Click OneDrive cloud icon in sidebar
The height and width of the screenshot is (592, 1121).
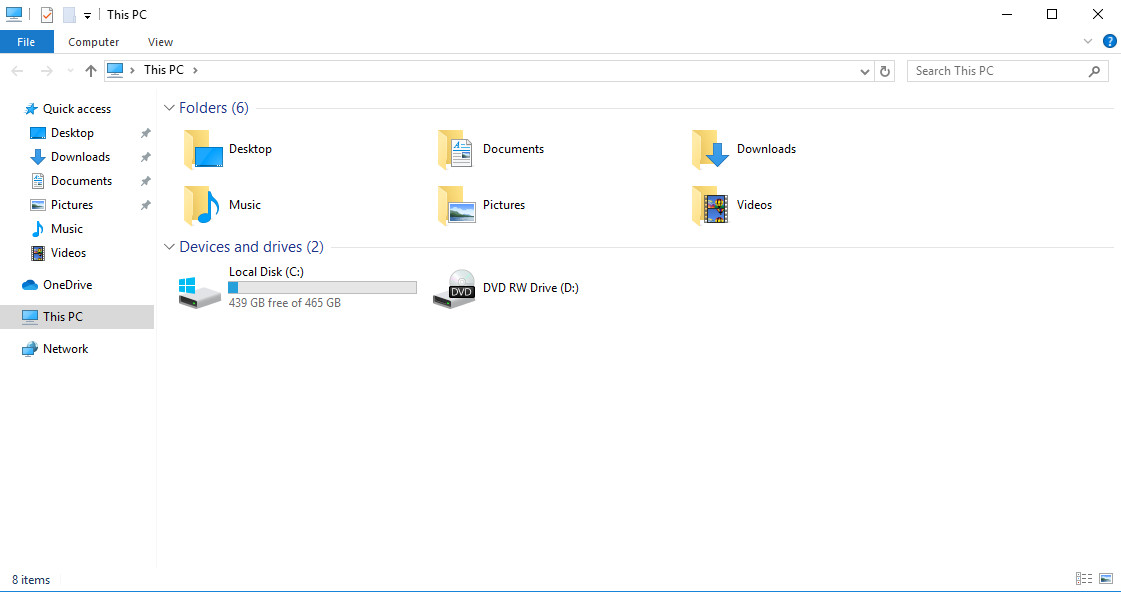click(30, 285)
